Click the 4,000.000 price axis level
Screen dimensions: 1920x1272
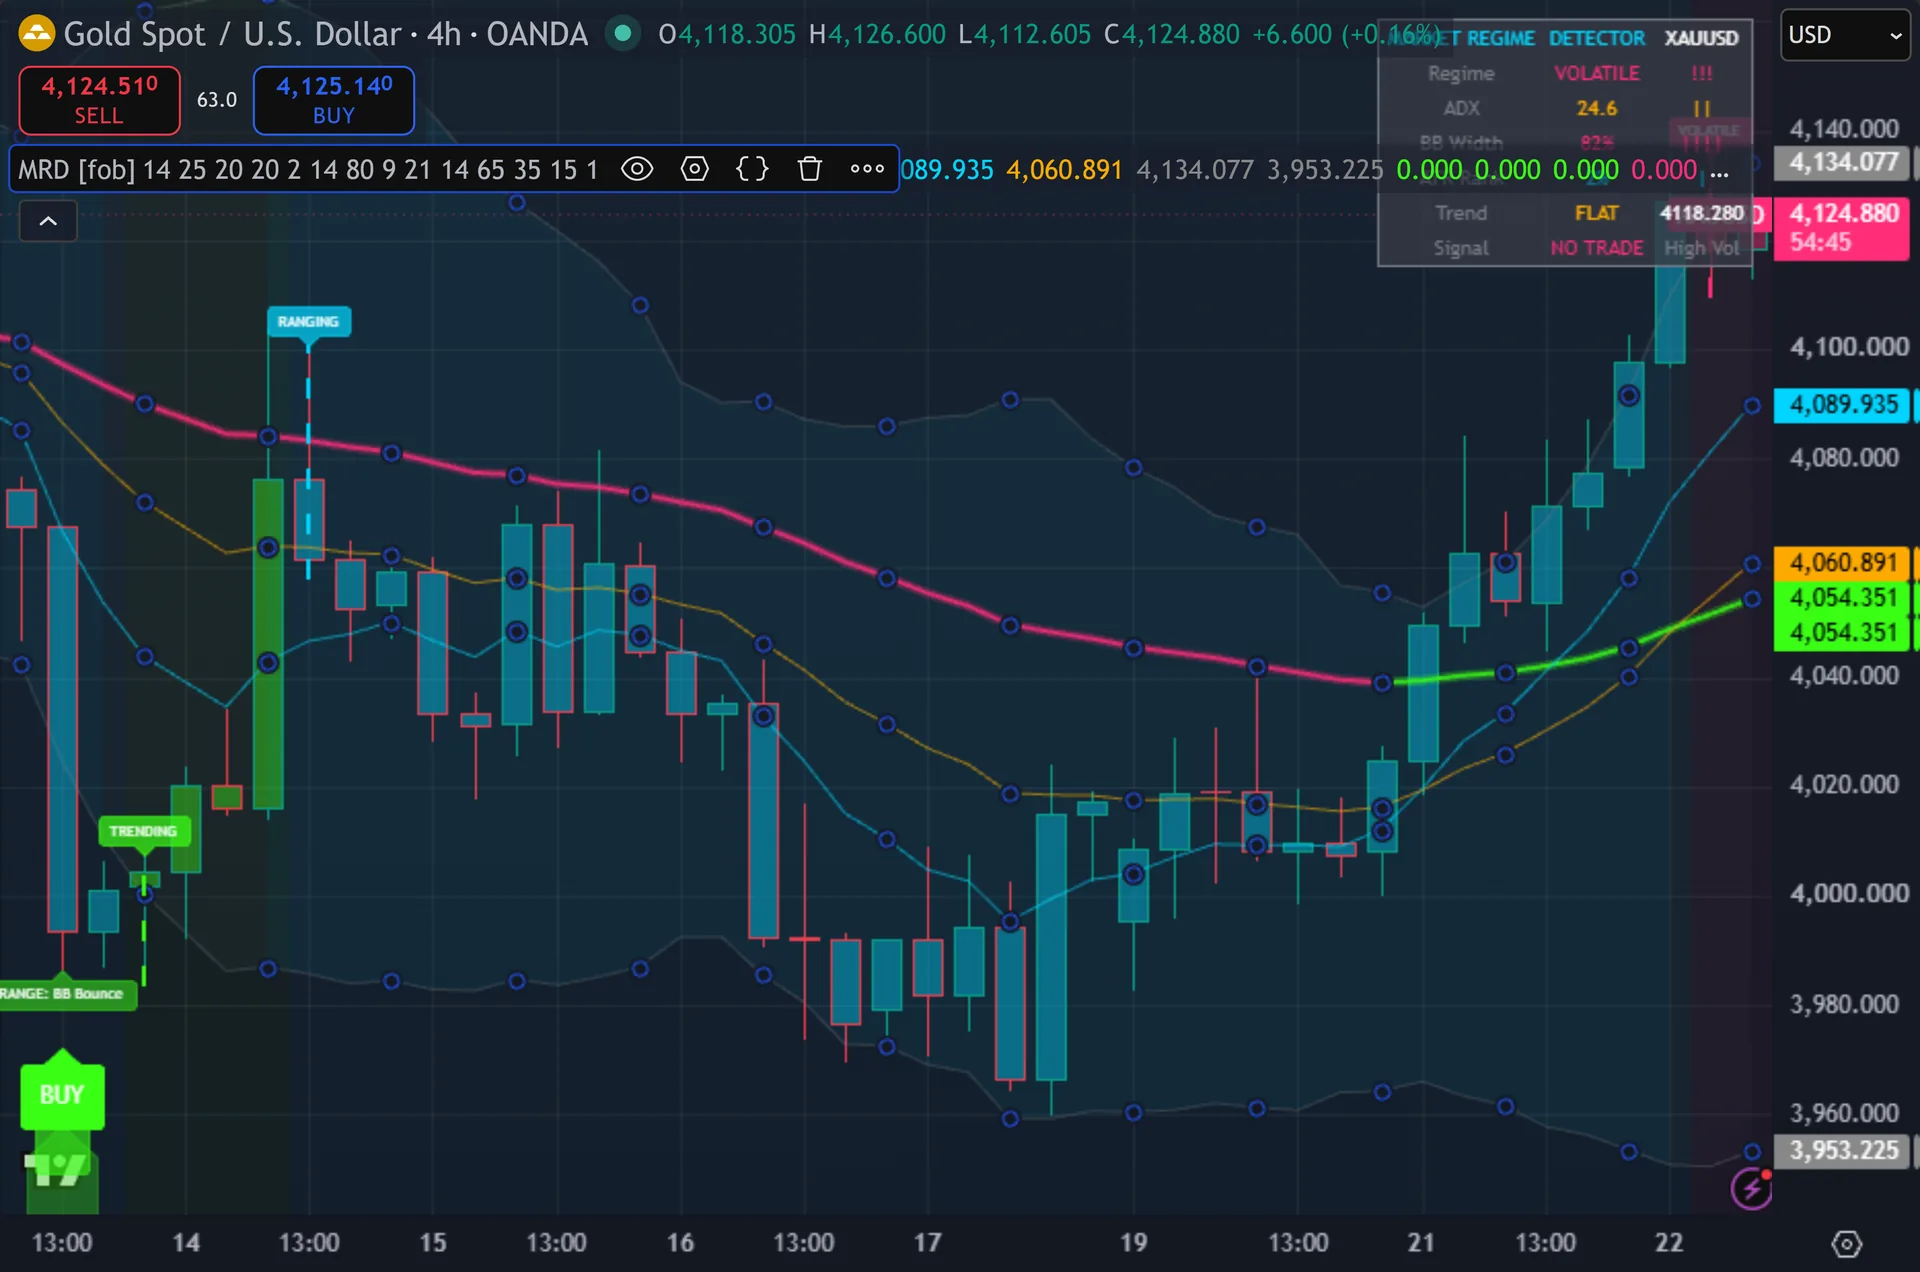click(x=1848, y=893)
